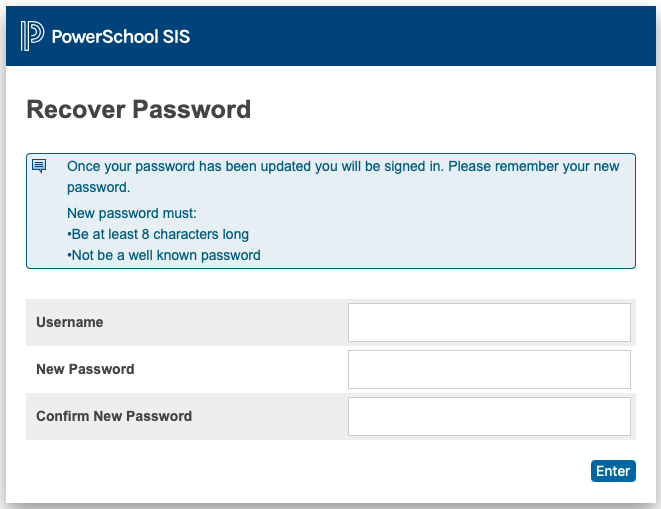Click the word 'Recover' in the page heading
This screenshot has width=661, height=509.
click(x=76, y=109)
